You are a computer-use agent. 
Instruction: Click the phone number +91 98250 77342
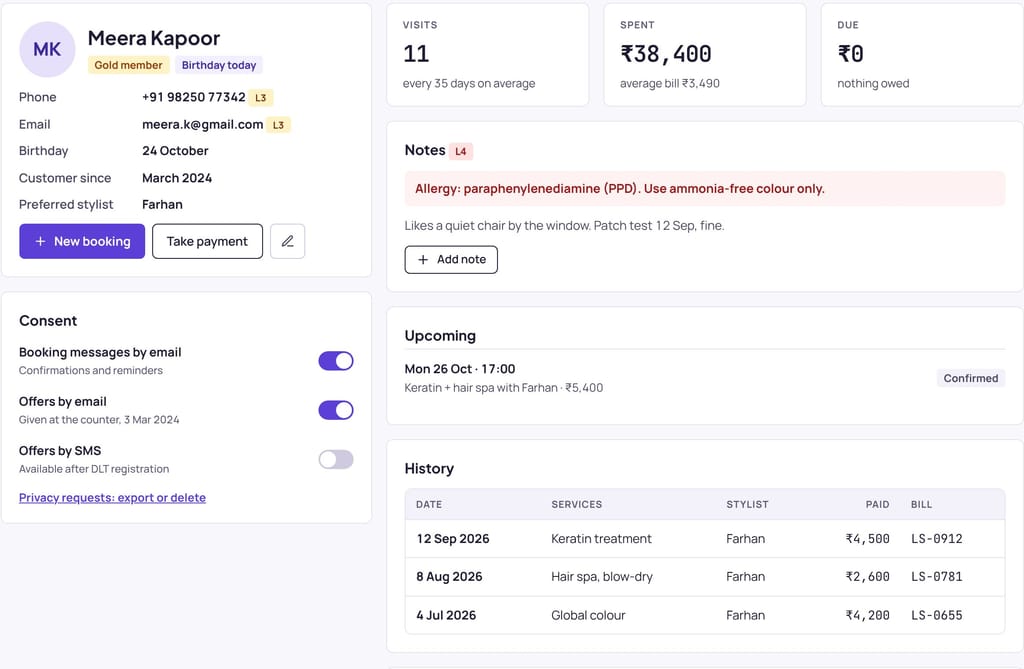194,97
